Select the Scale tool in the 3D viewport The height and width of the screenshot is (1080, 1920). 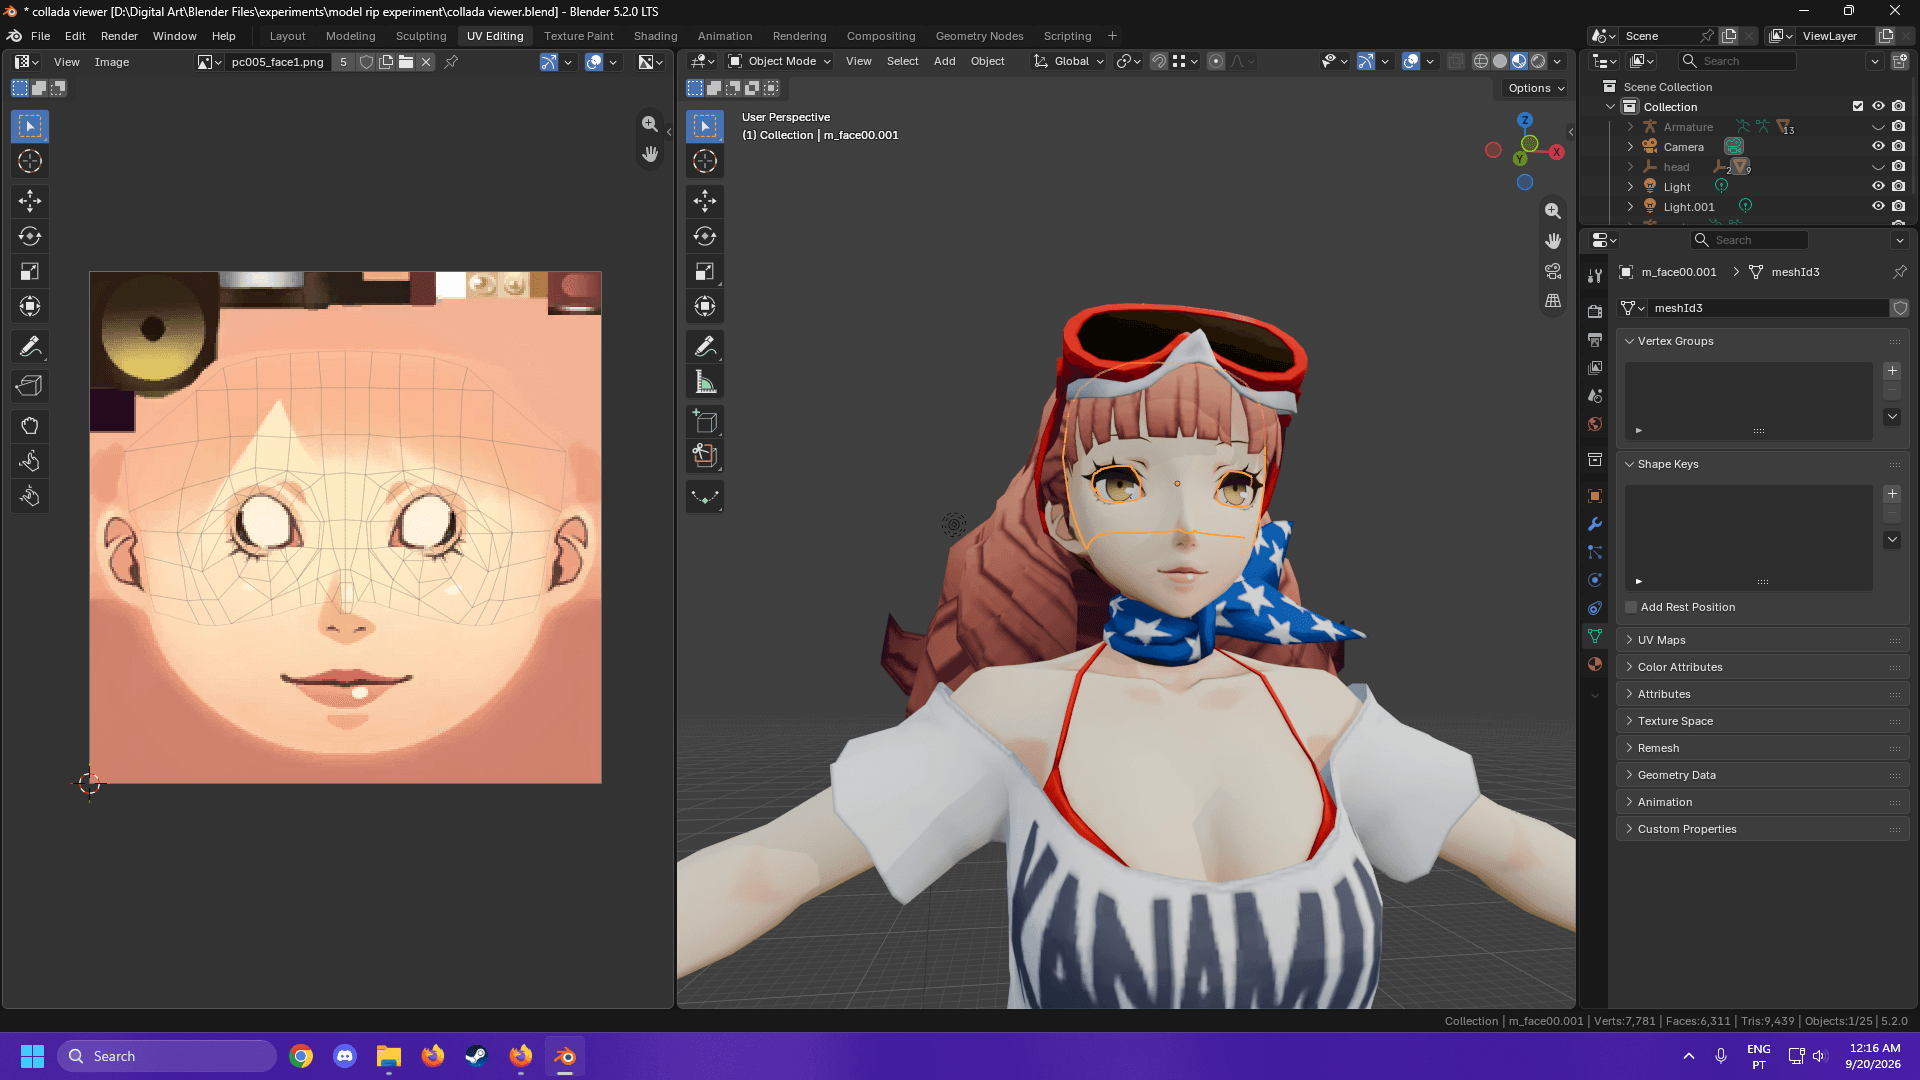[705, 272]
